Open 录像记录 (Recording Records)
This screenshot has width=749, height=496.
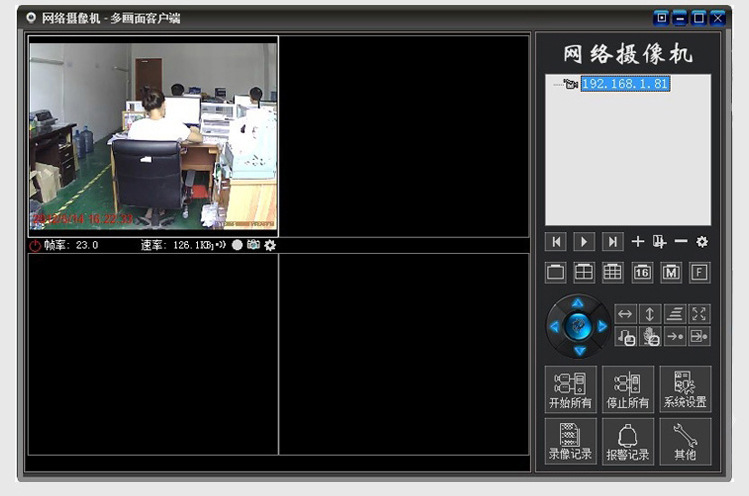[x=570, y=441]
